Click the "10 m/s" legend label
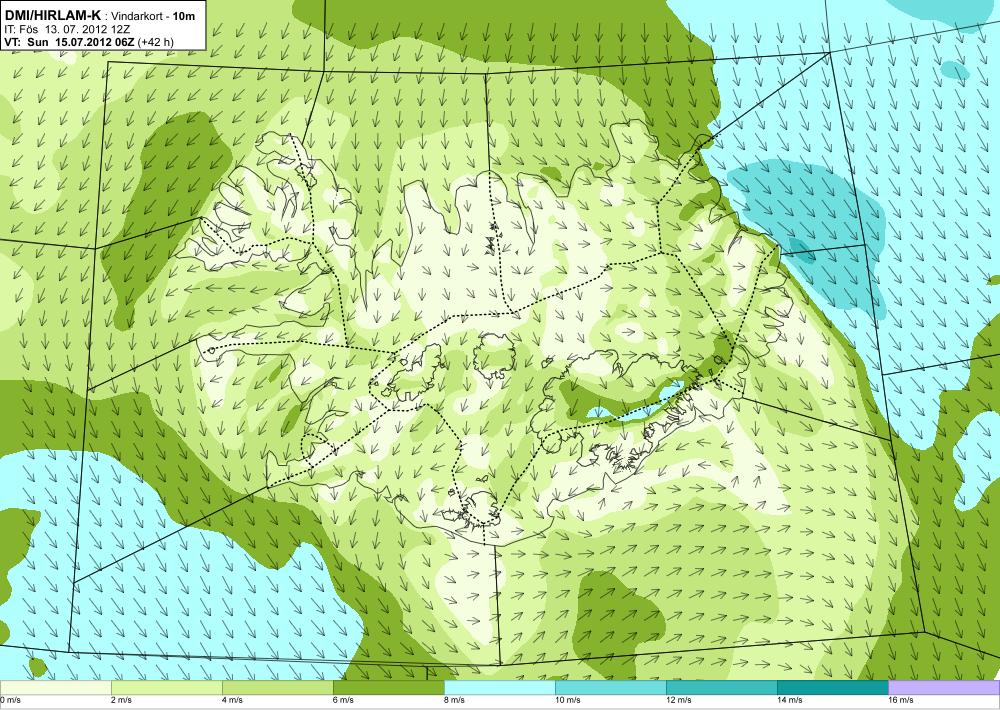 point(568,700)
